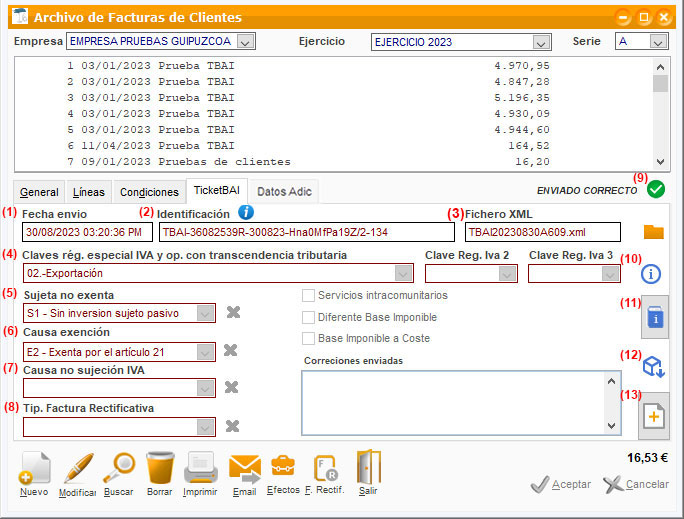Click the Modificar pencil icon
Image resolution: width=684 pixels, height=519 pixels.
[79, 468]
